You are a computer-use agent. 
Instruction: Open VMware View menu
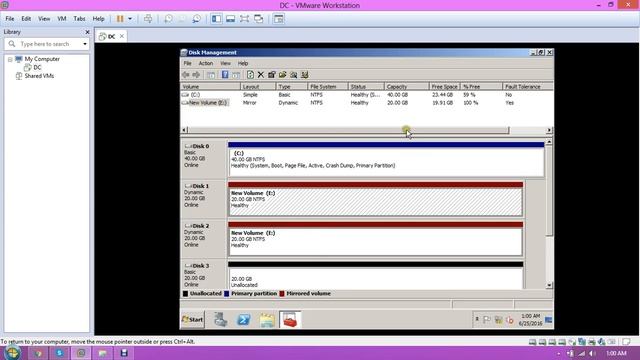point(44,19)
